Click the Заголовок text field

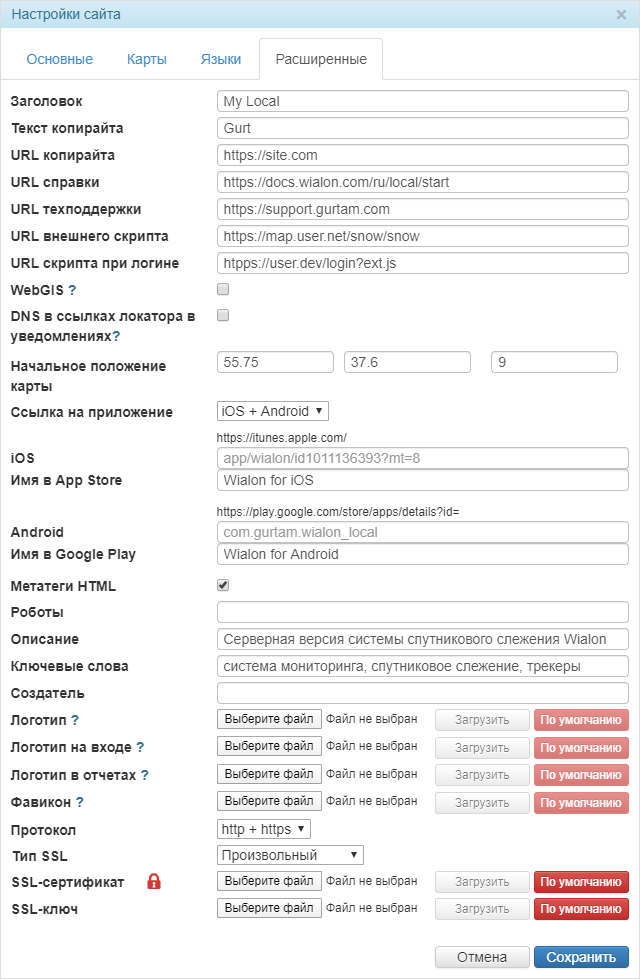(x=422, y=101)
